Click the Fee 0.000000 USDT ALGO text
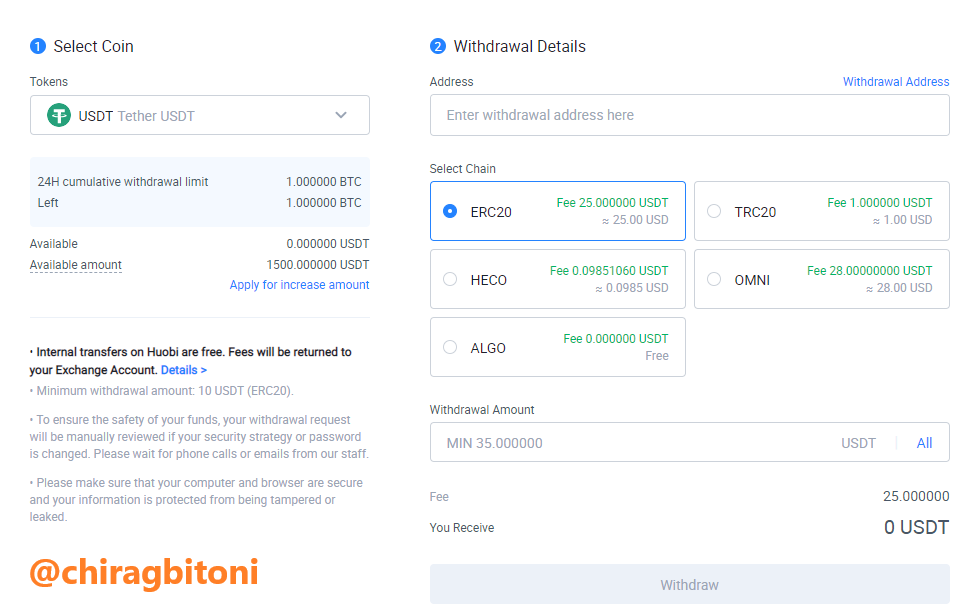 point(615,338)
